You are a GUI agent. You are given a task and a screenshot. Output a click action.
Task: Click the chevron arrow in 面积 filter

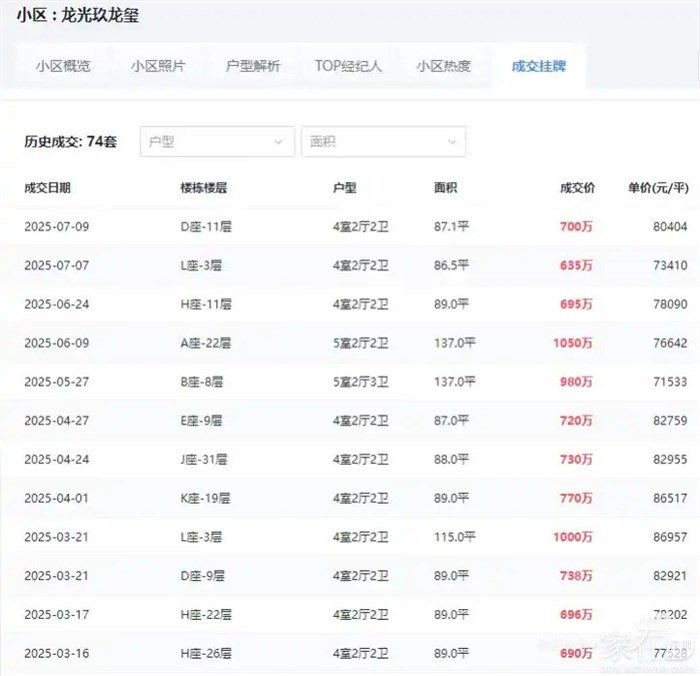tap(451, 142)
